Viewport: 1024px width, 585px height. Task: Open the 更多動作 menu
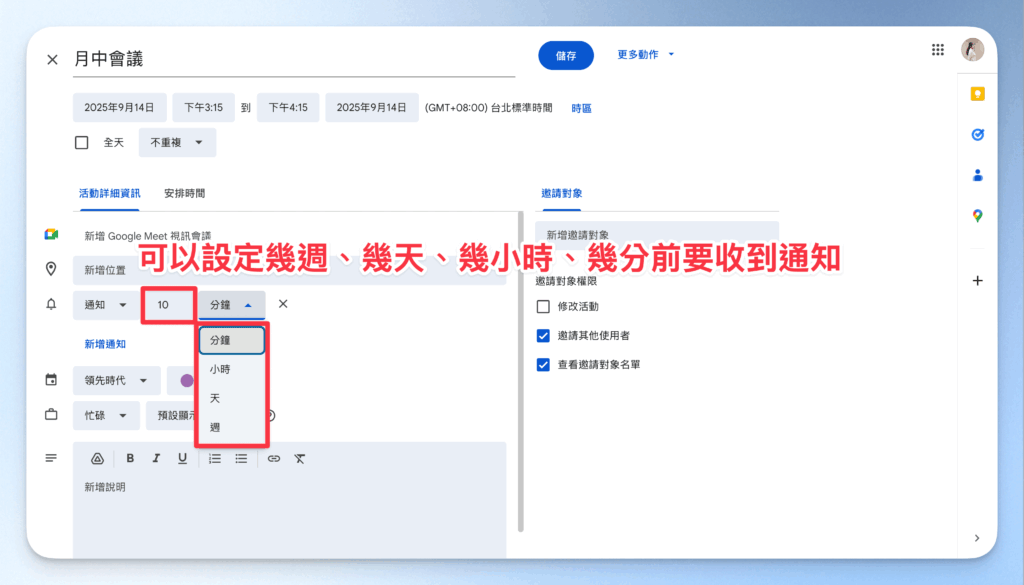(646, 55)
